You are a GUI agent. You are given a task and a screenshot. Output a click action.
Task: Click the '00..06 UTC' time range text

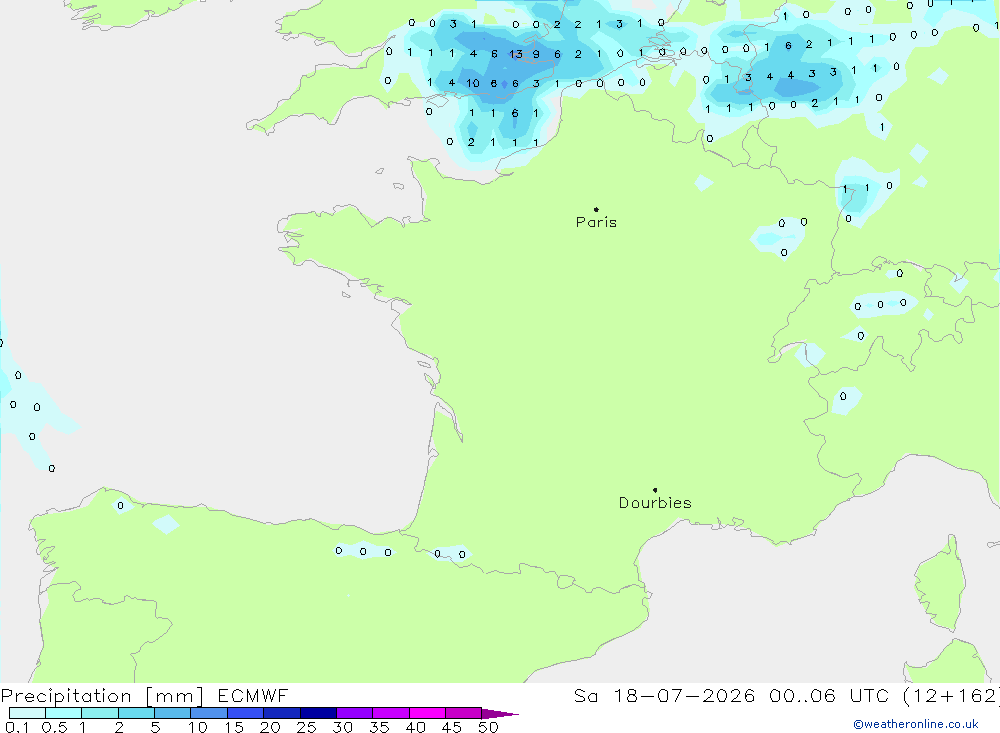tap(829, 695)
